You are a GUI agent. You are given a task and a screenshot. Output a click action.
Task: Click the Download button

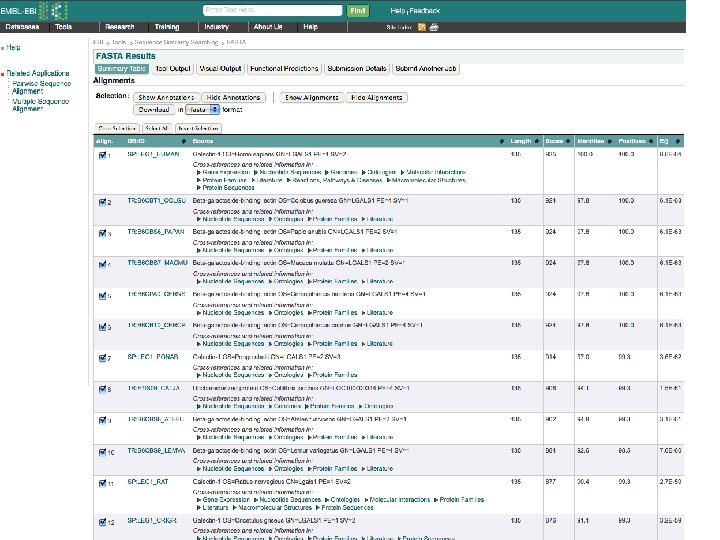click(x=154, y=110)
